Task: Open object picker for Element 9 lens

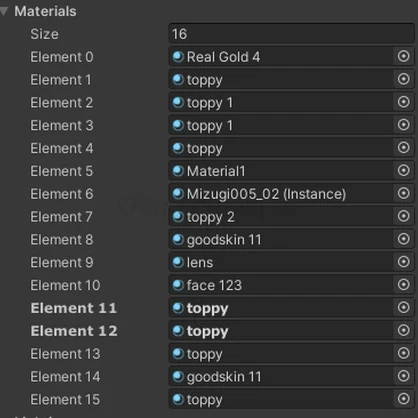Action: click(403, 262)
